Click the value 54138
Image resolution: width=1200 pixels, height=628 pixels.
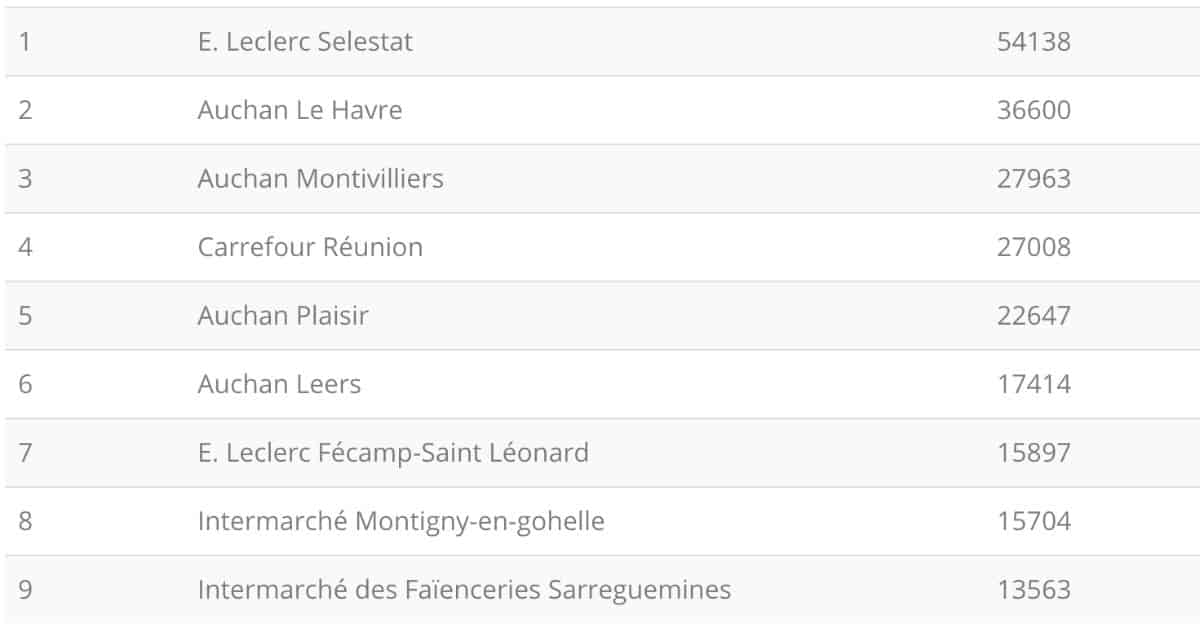[x=1034, y=42]
